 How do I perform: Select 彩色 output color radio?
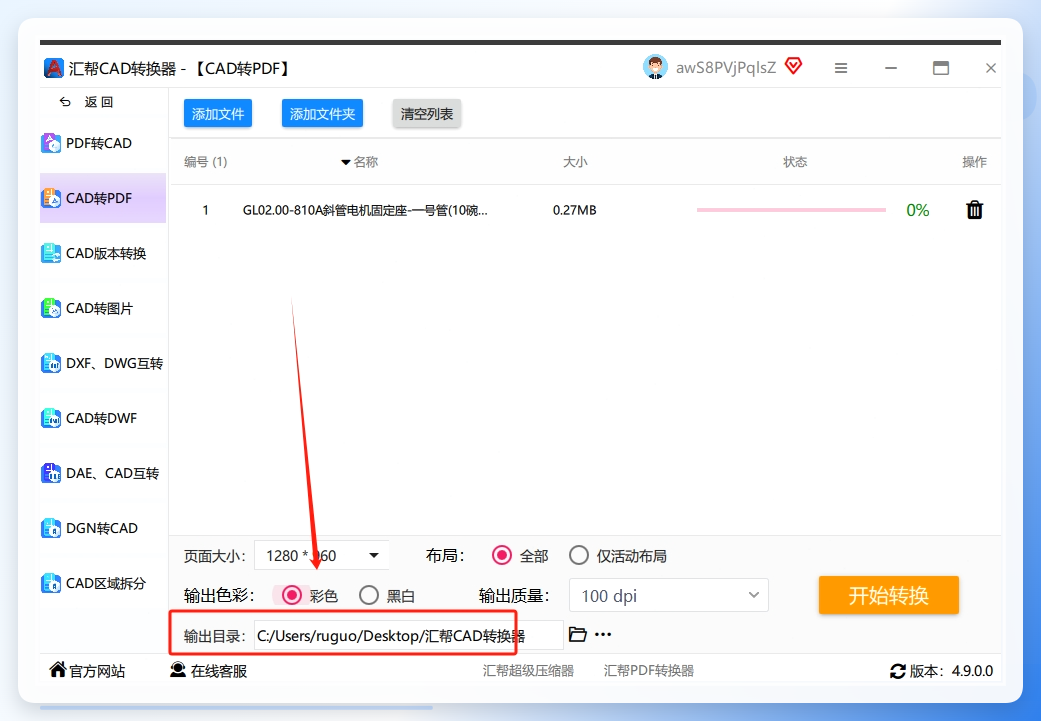tap(291, 595)
